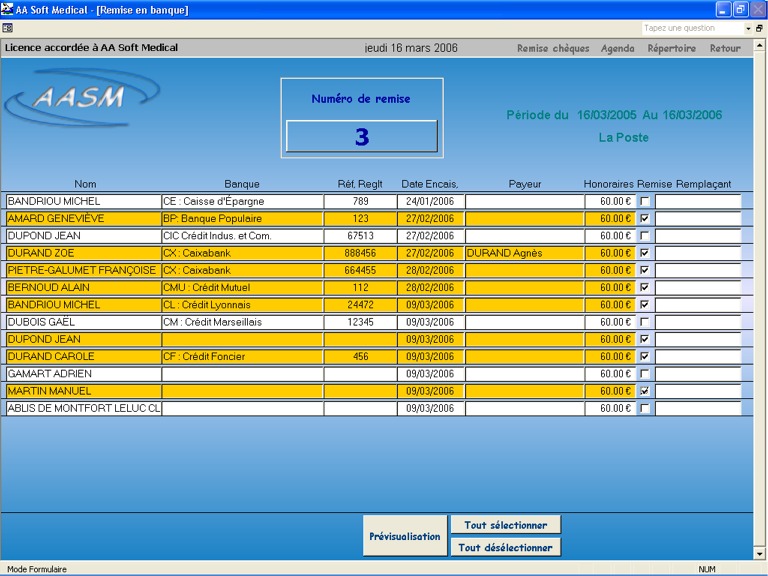Viewport: 768px width, 576px height.
Task: Click scrollbar down arrow
Action: click(x=760, y=554)
